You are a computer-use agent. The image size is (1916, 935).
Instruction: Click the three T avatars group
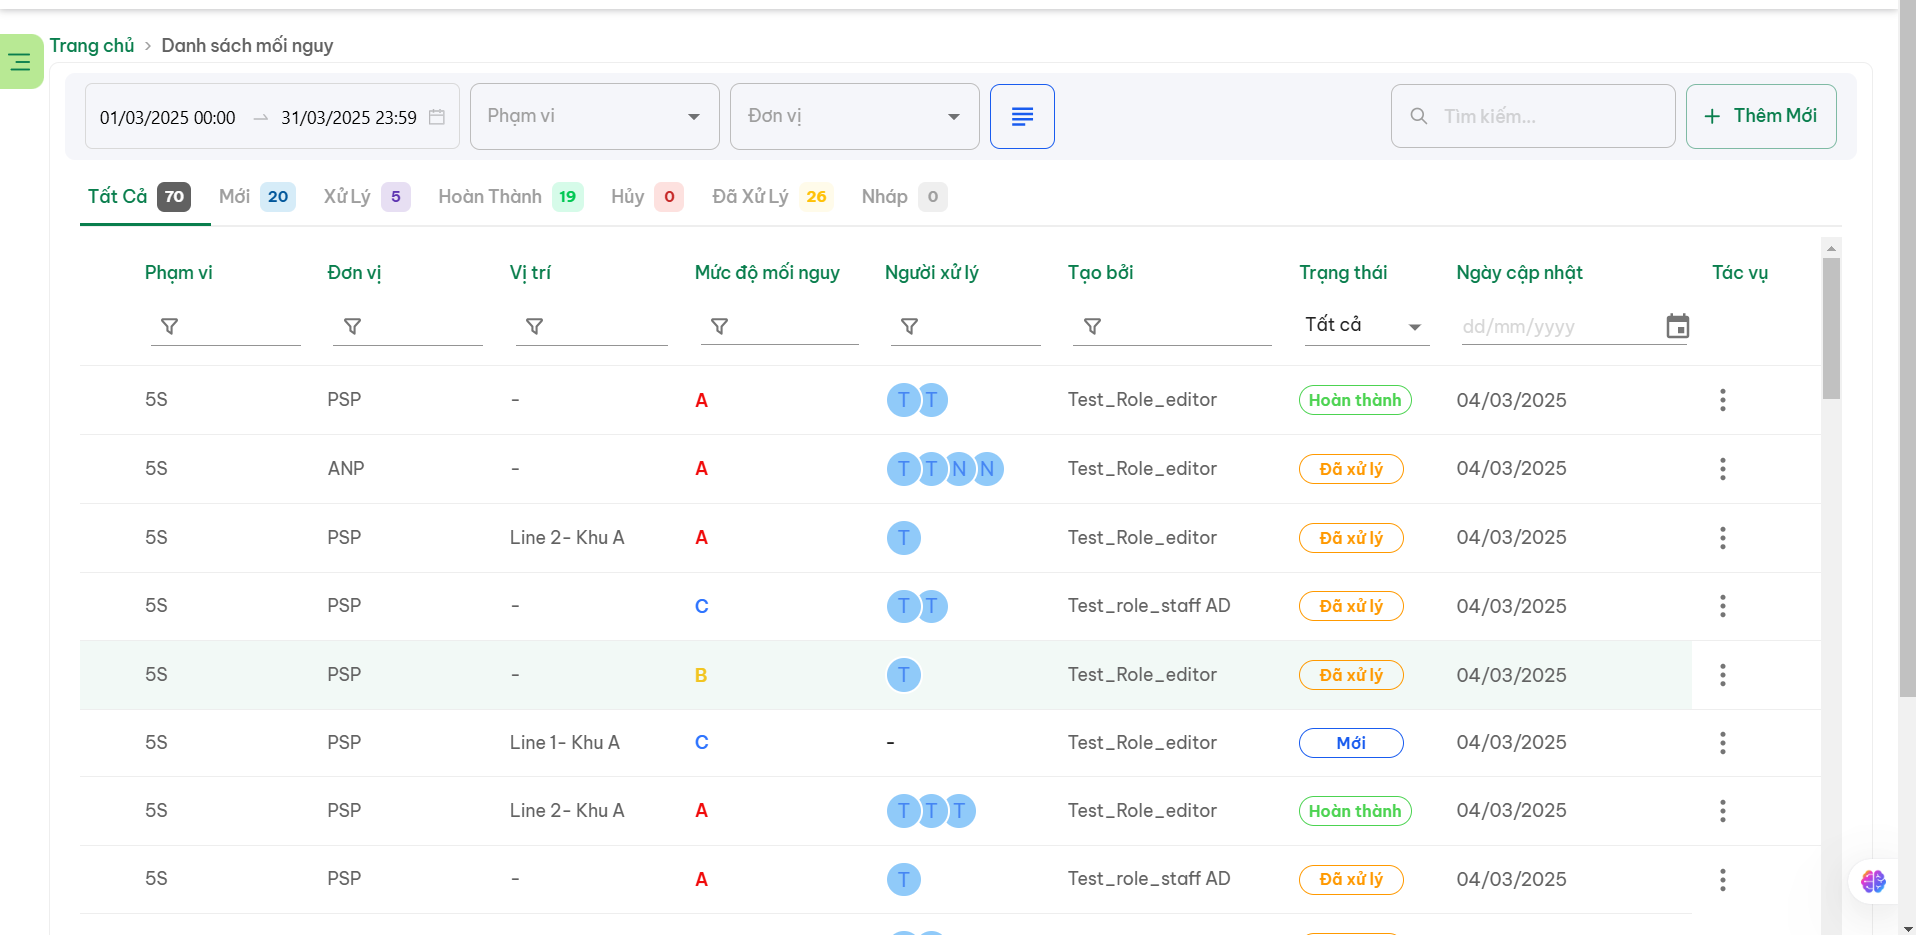point(931,811)
